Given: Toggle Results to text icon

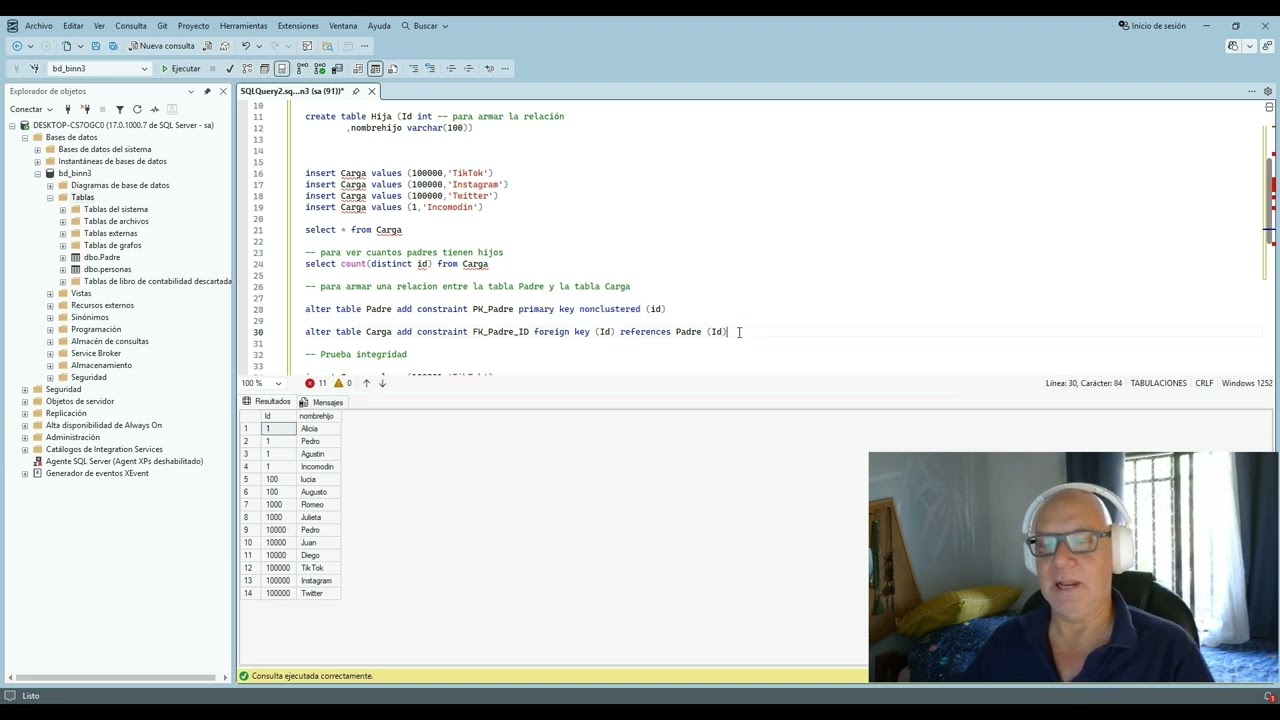Looking at the screenshot, I should tap(358, 69).
